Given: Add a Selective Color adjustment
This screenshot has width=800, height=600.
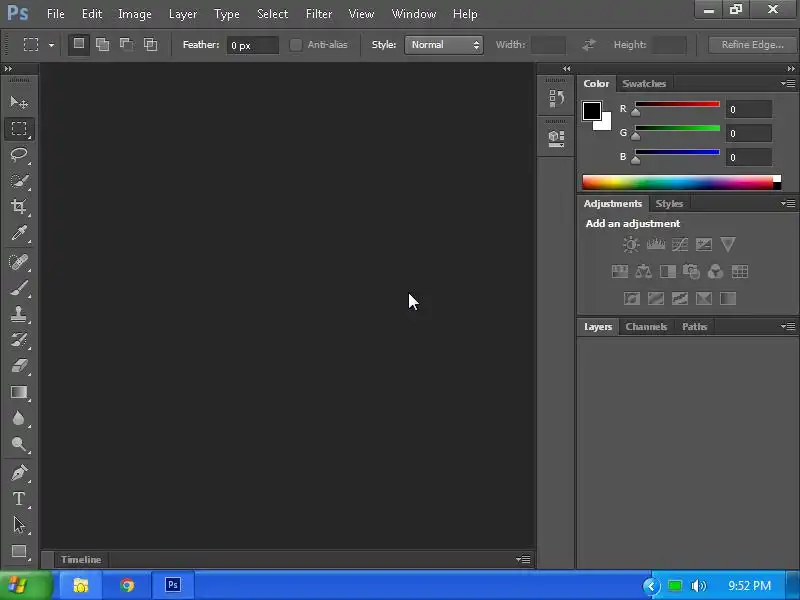Looking at the screenshot, I should 704,298.
